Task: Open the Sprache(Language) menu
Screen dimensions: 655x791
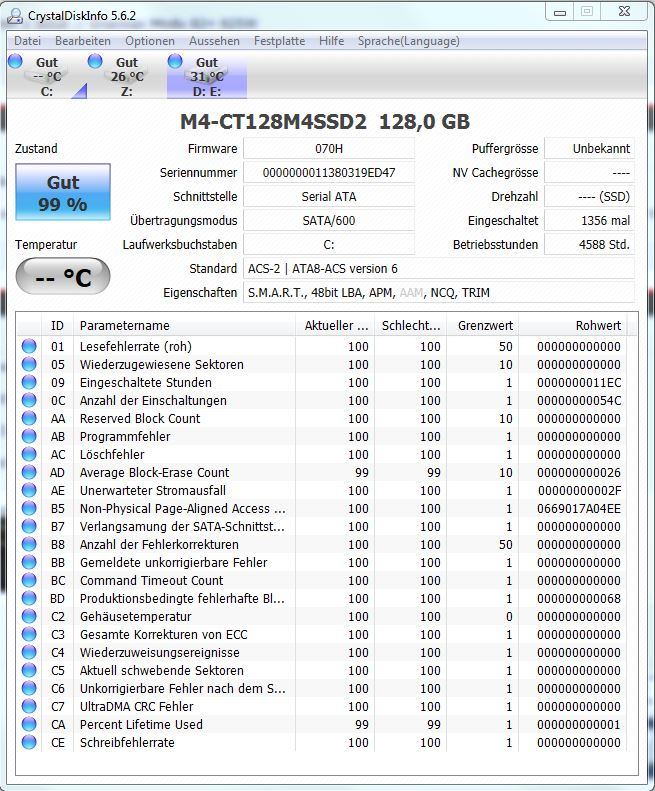Action: point(409,41)
